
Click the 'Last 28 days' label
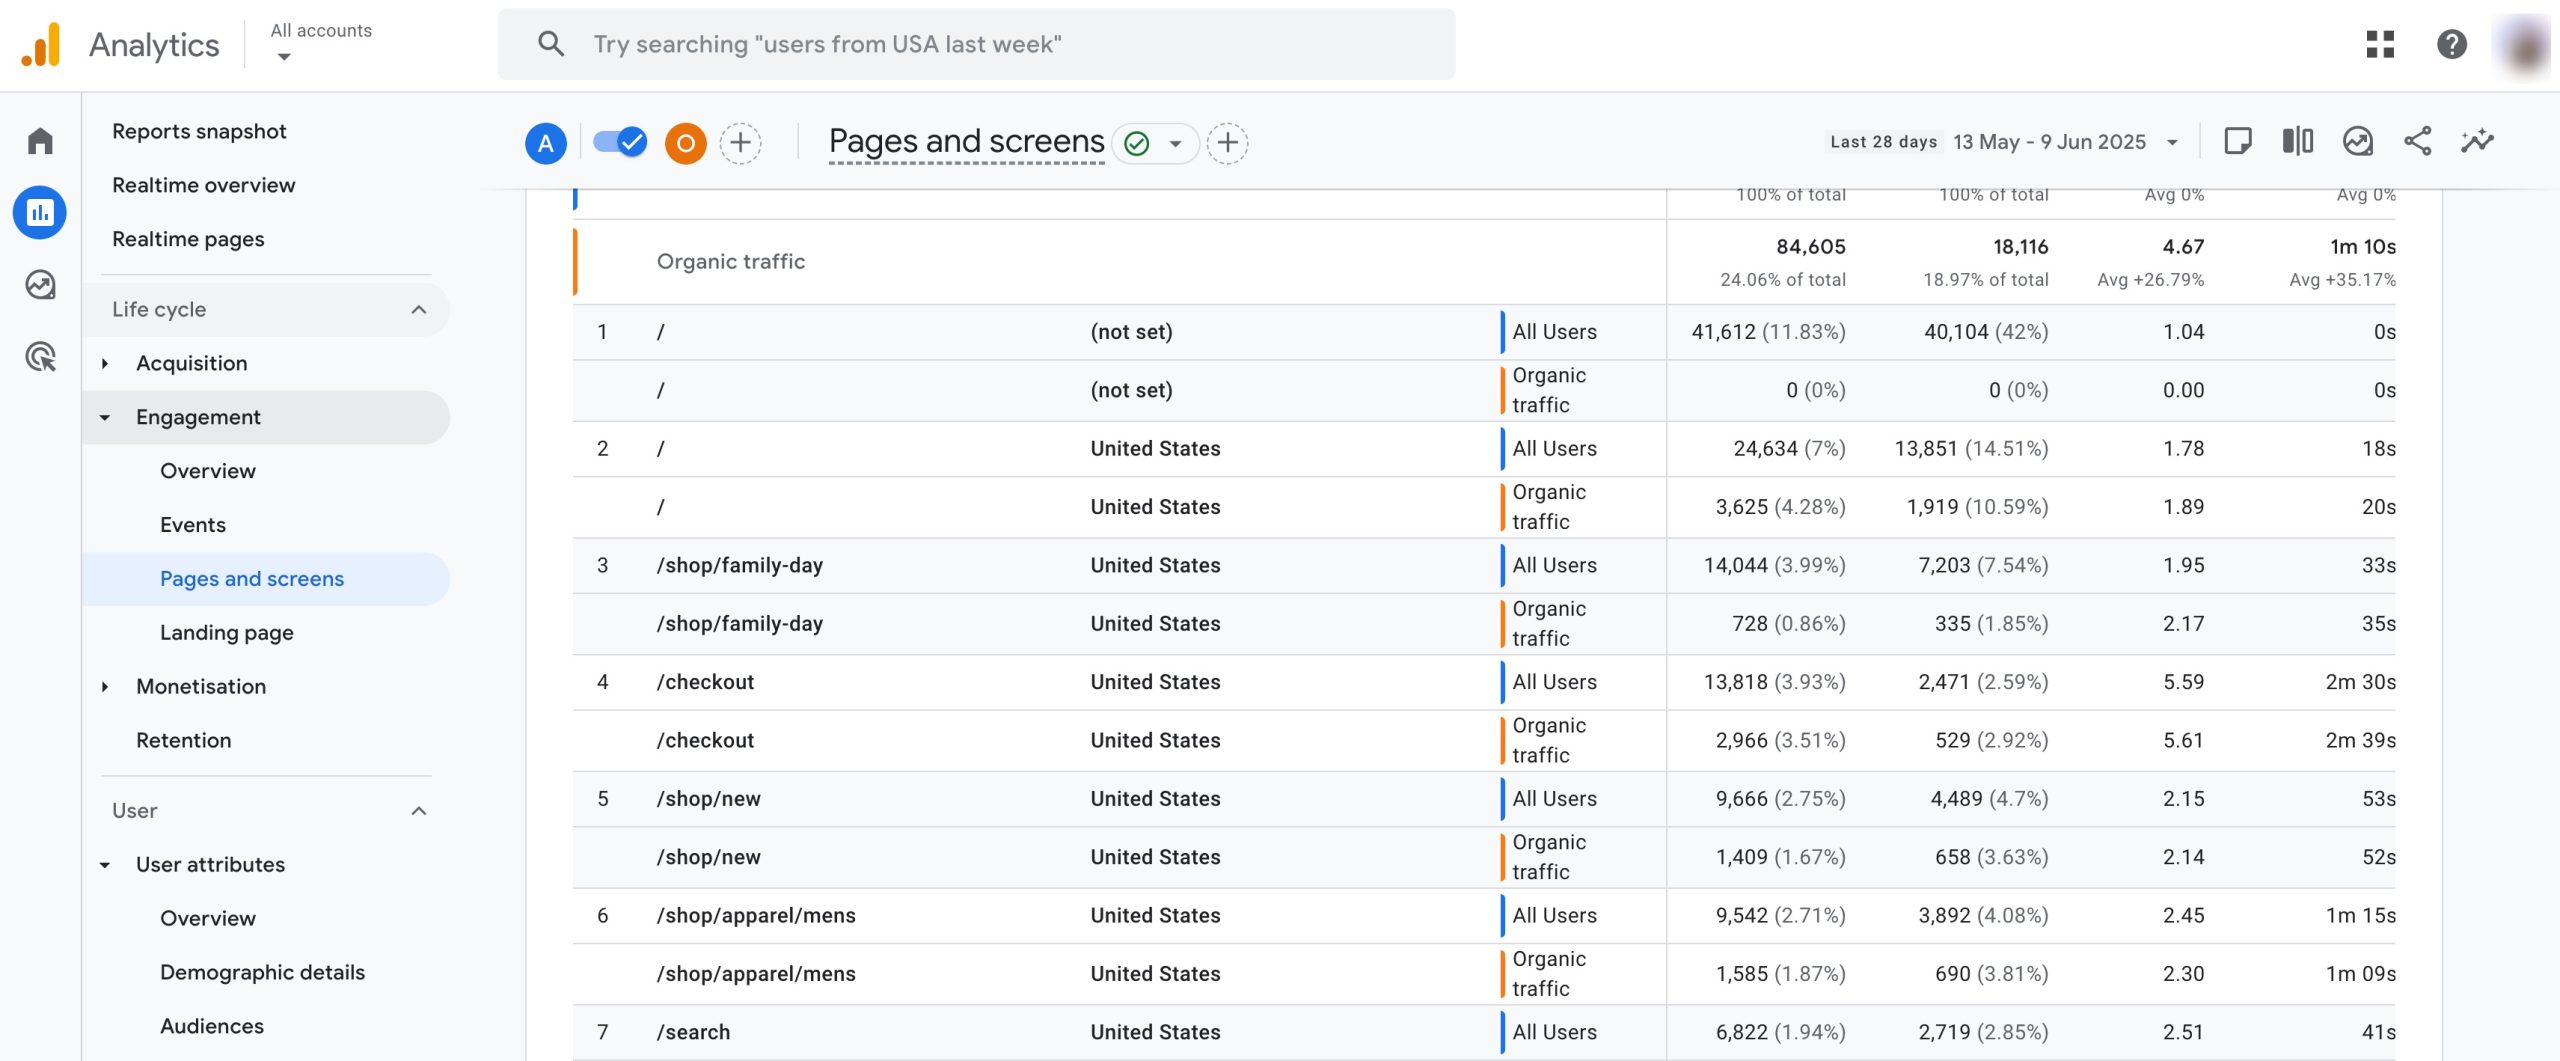[1883, 142]
